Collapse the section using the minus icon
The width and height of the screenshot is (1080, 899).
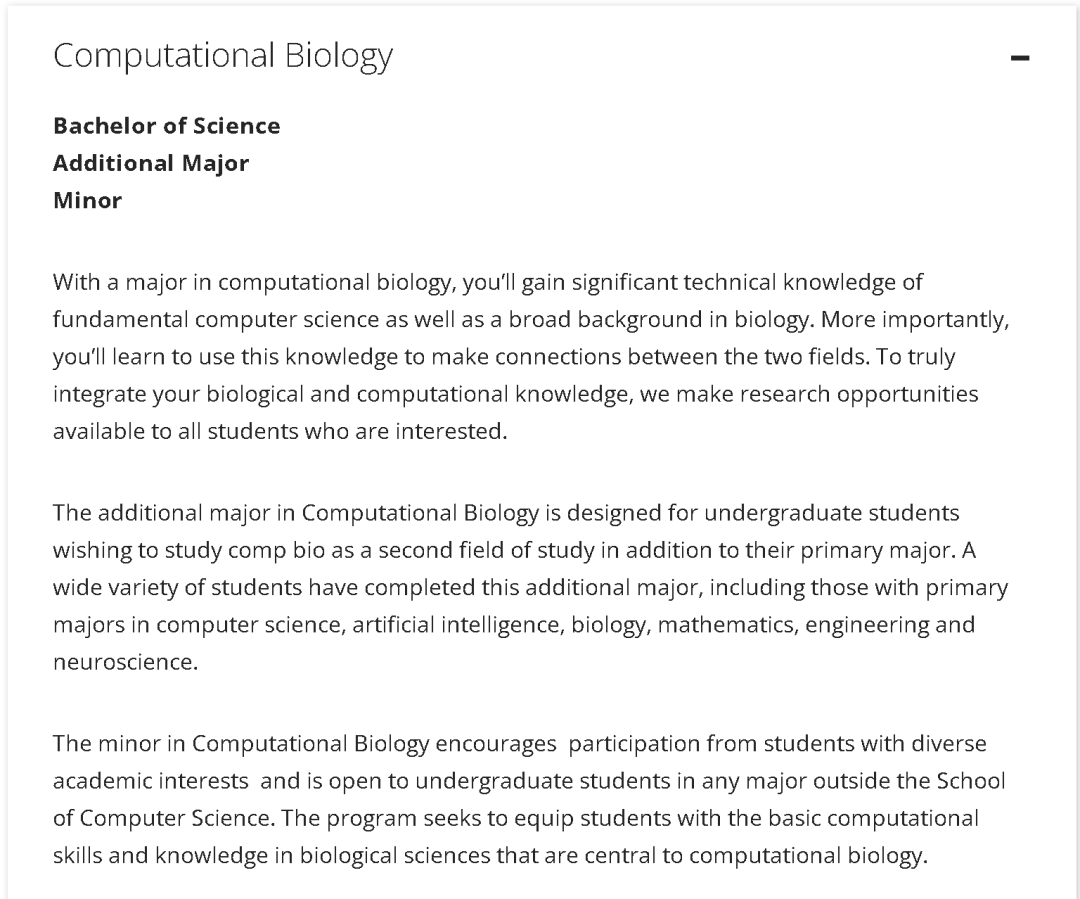coord(1019,58)
